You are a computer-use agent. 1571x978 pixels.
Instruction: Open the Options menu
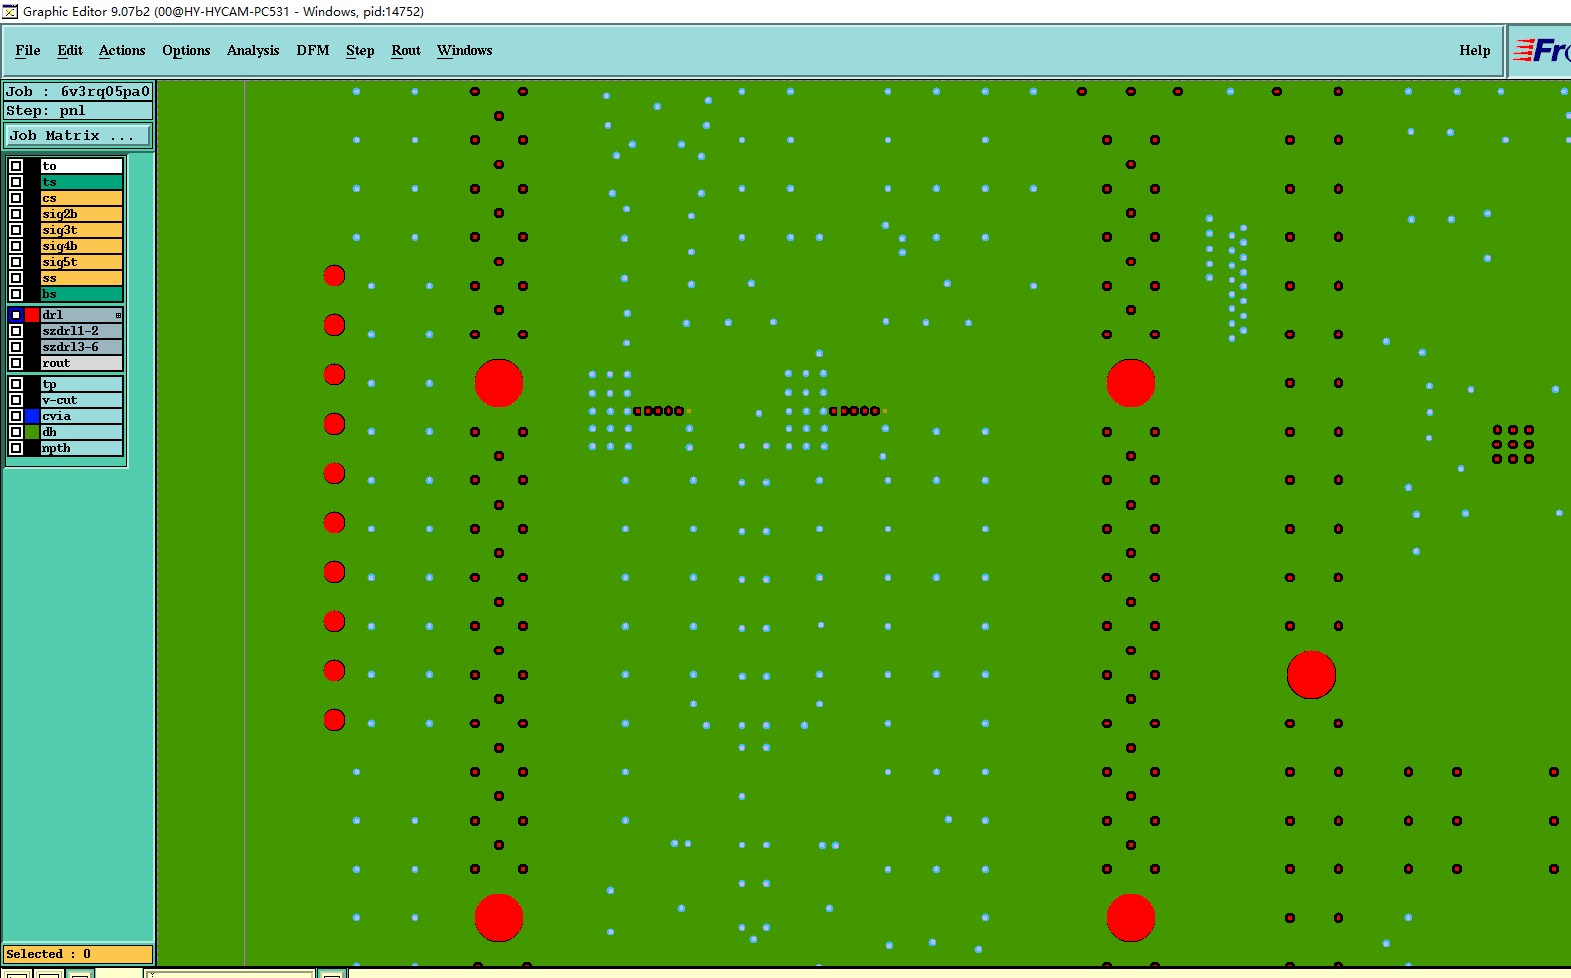coord(186,50)
